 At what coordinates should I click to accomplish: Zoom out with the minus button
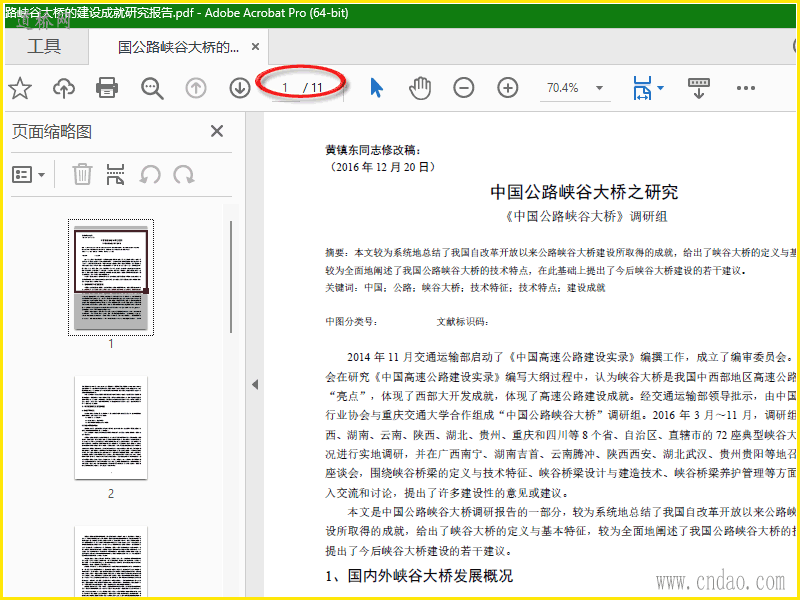[x=463, y=88]
